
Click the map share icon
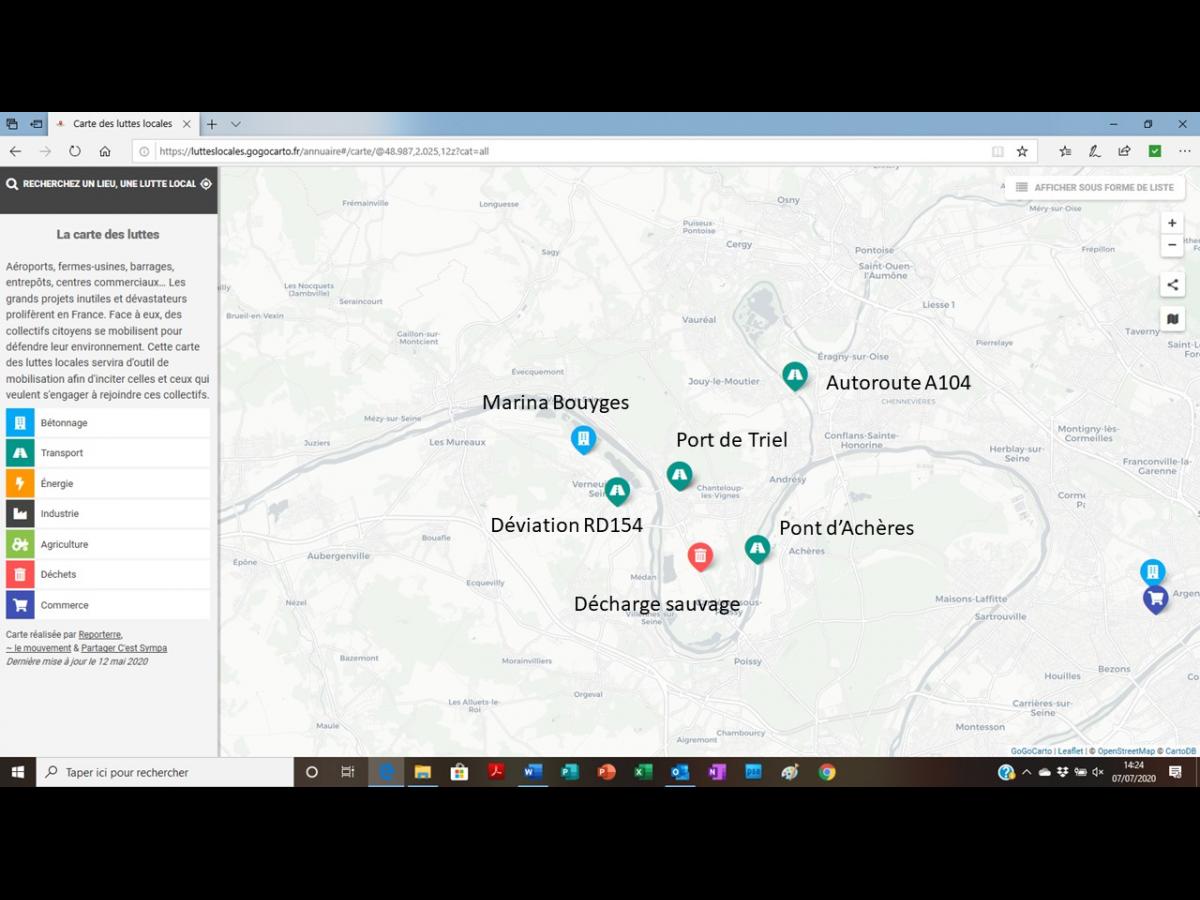(1172, 285)
